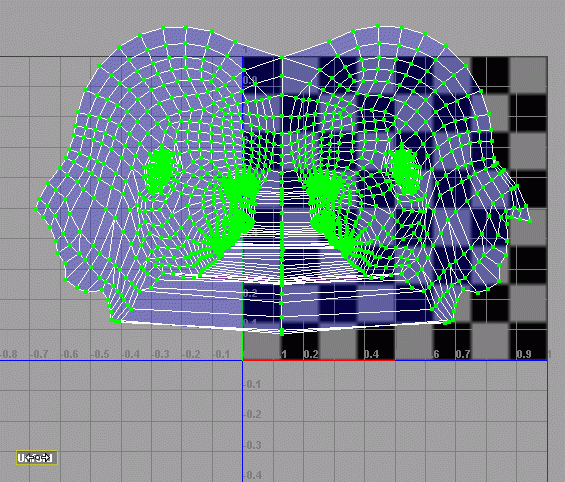Click the -0.4 label on the vertical axis
Viewport: 565px width, 482px height.
[253, 475]
